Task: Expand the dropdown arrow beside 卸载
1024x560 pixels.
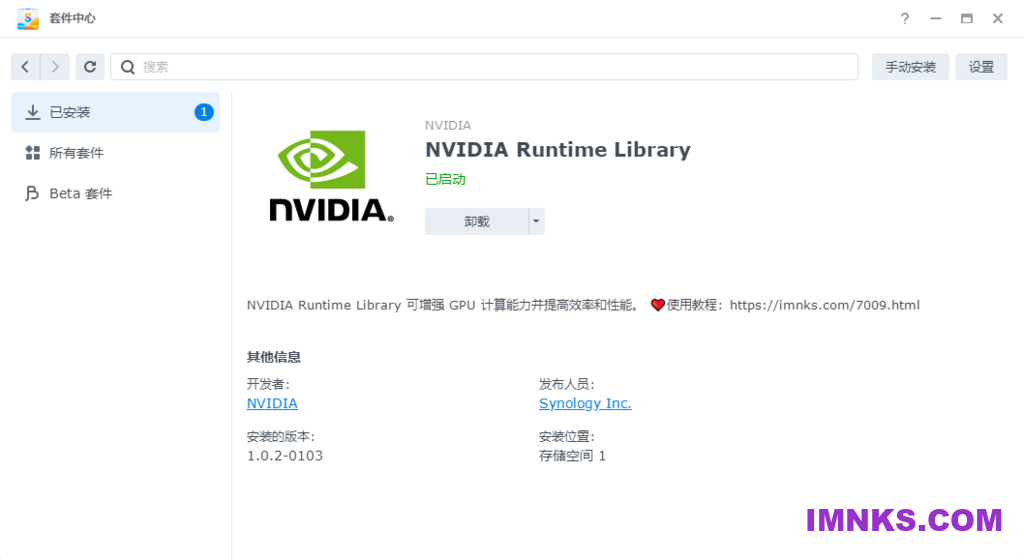Action: click(x=536, y=221)
